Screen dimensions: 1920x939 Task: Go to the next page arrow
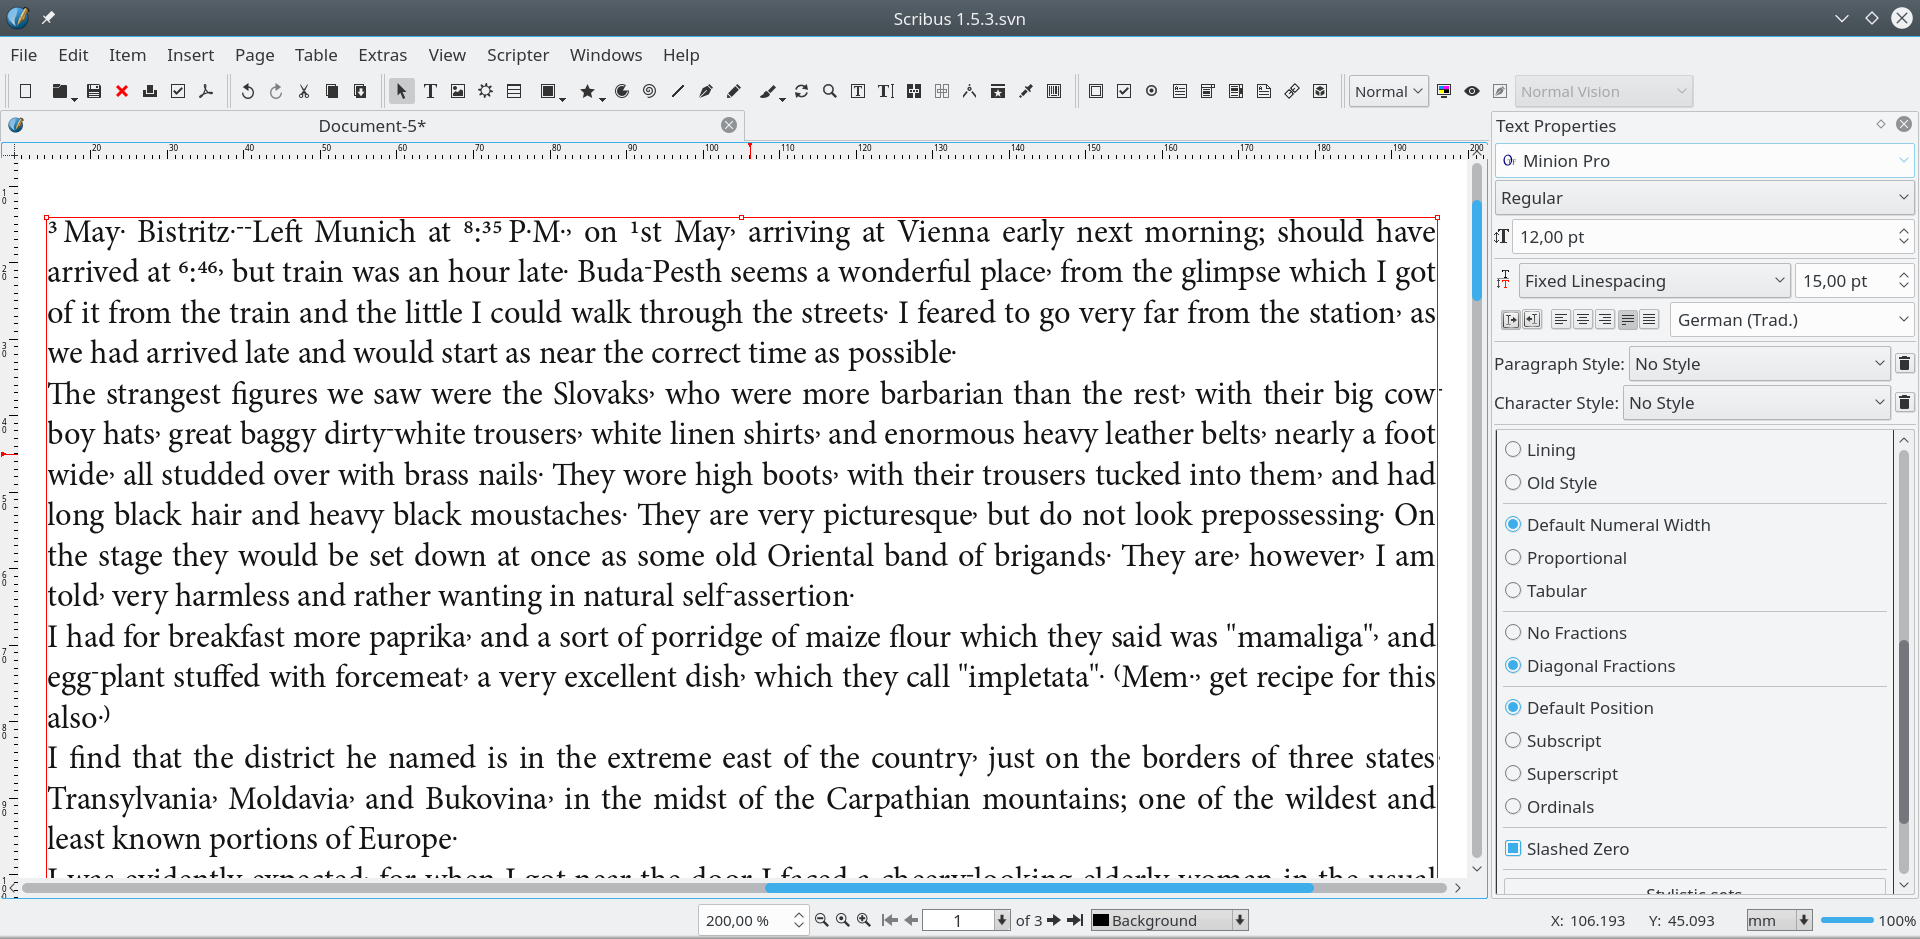click(1054, 920)
